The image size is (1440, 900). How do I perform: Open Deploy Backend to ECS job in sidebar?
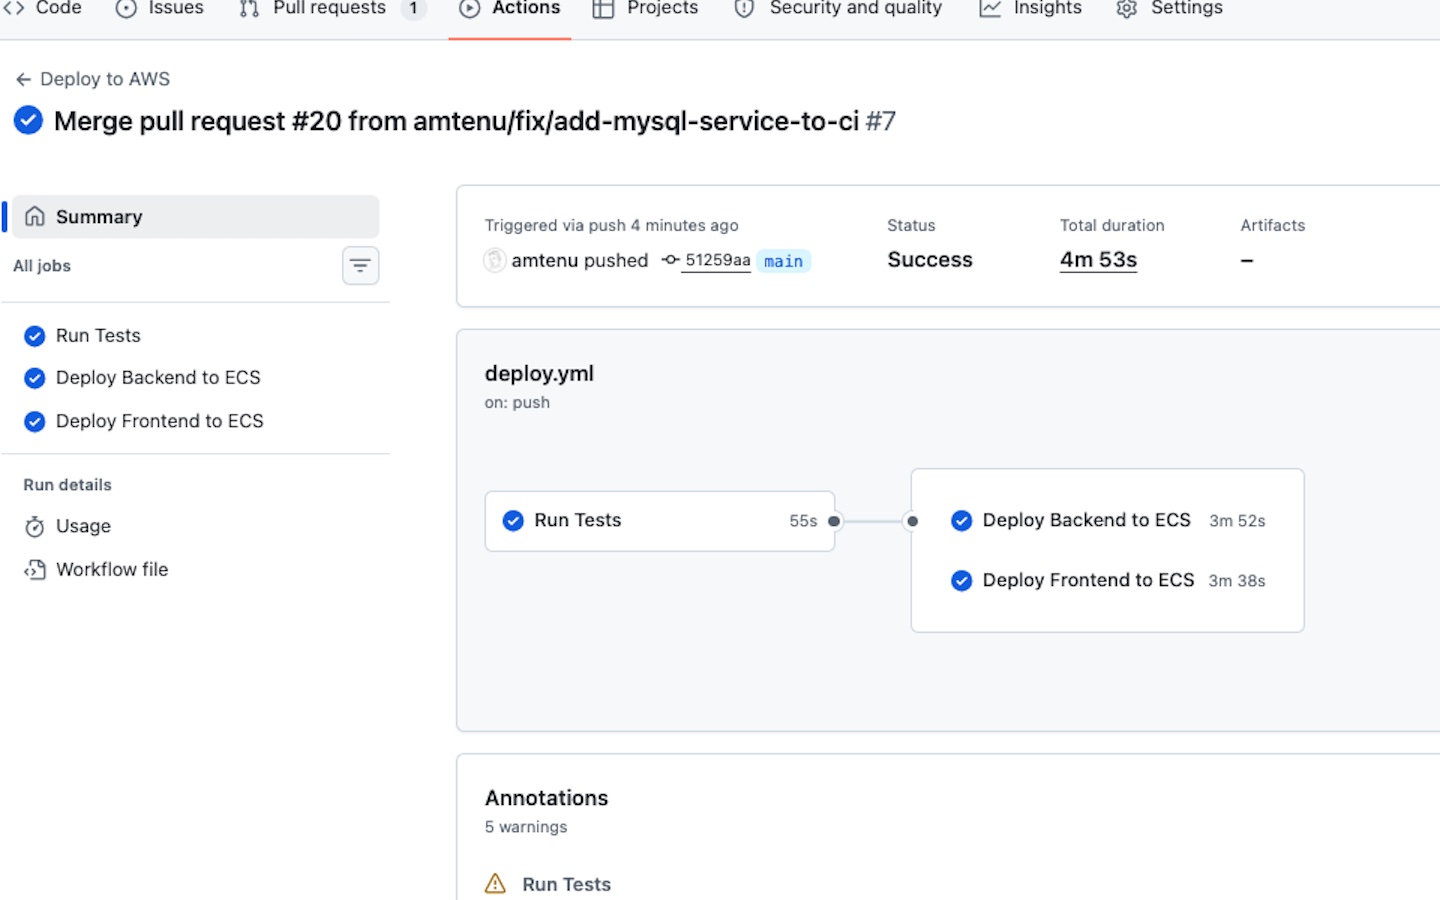(158, 378)
